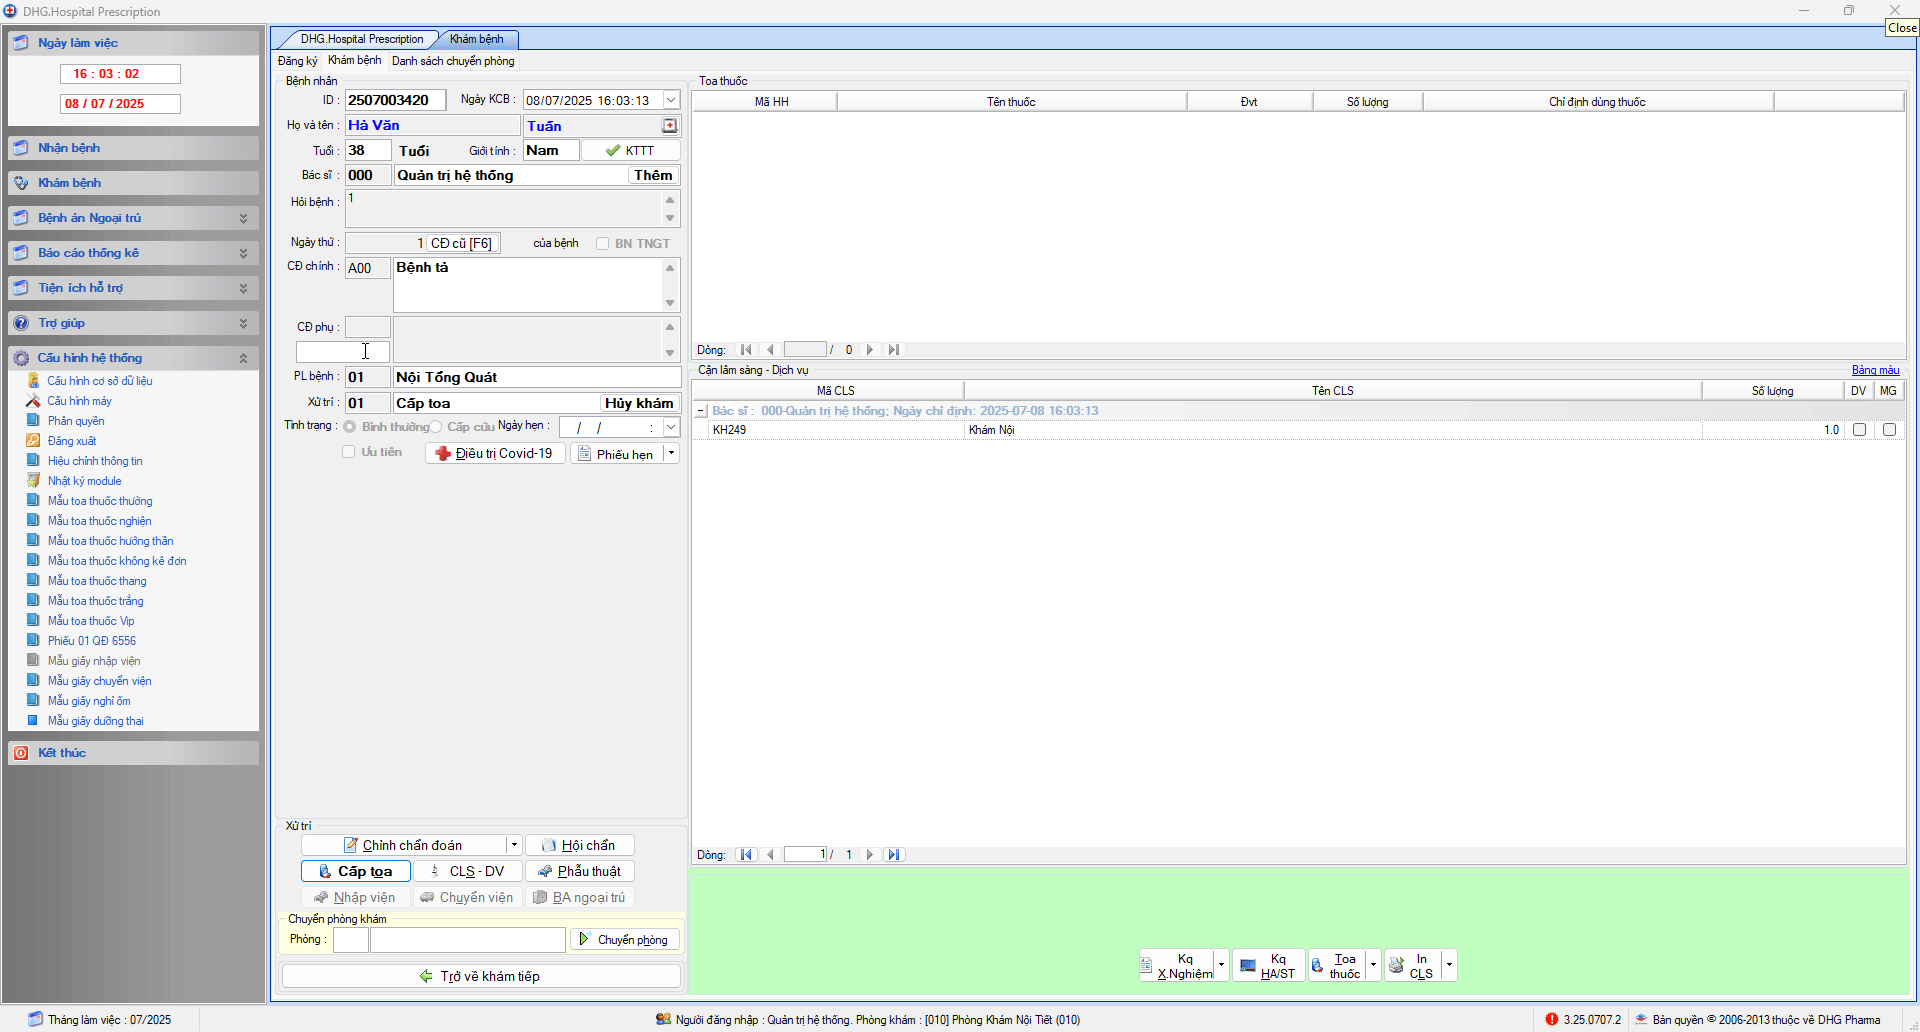Click Hội chẩn button
The width and height of the screenshot is (1920, 1032).
(x=580, y=846)
